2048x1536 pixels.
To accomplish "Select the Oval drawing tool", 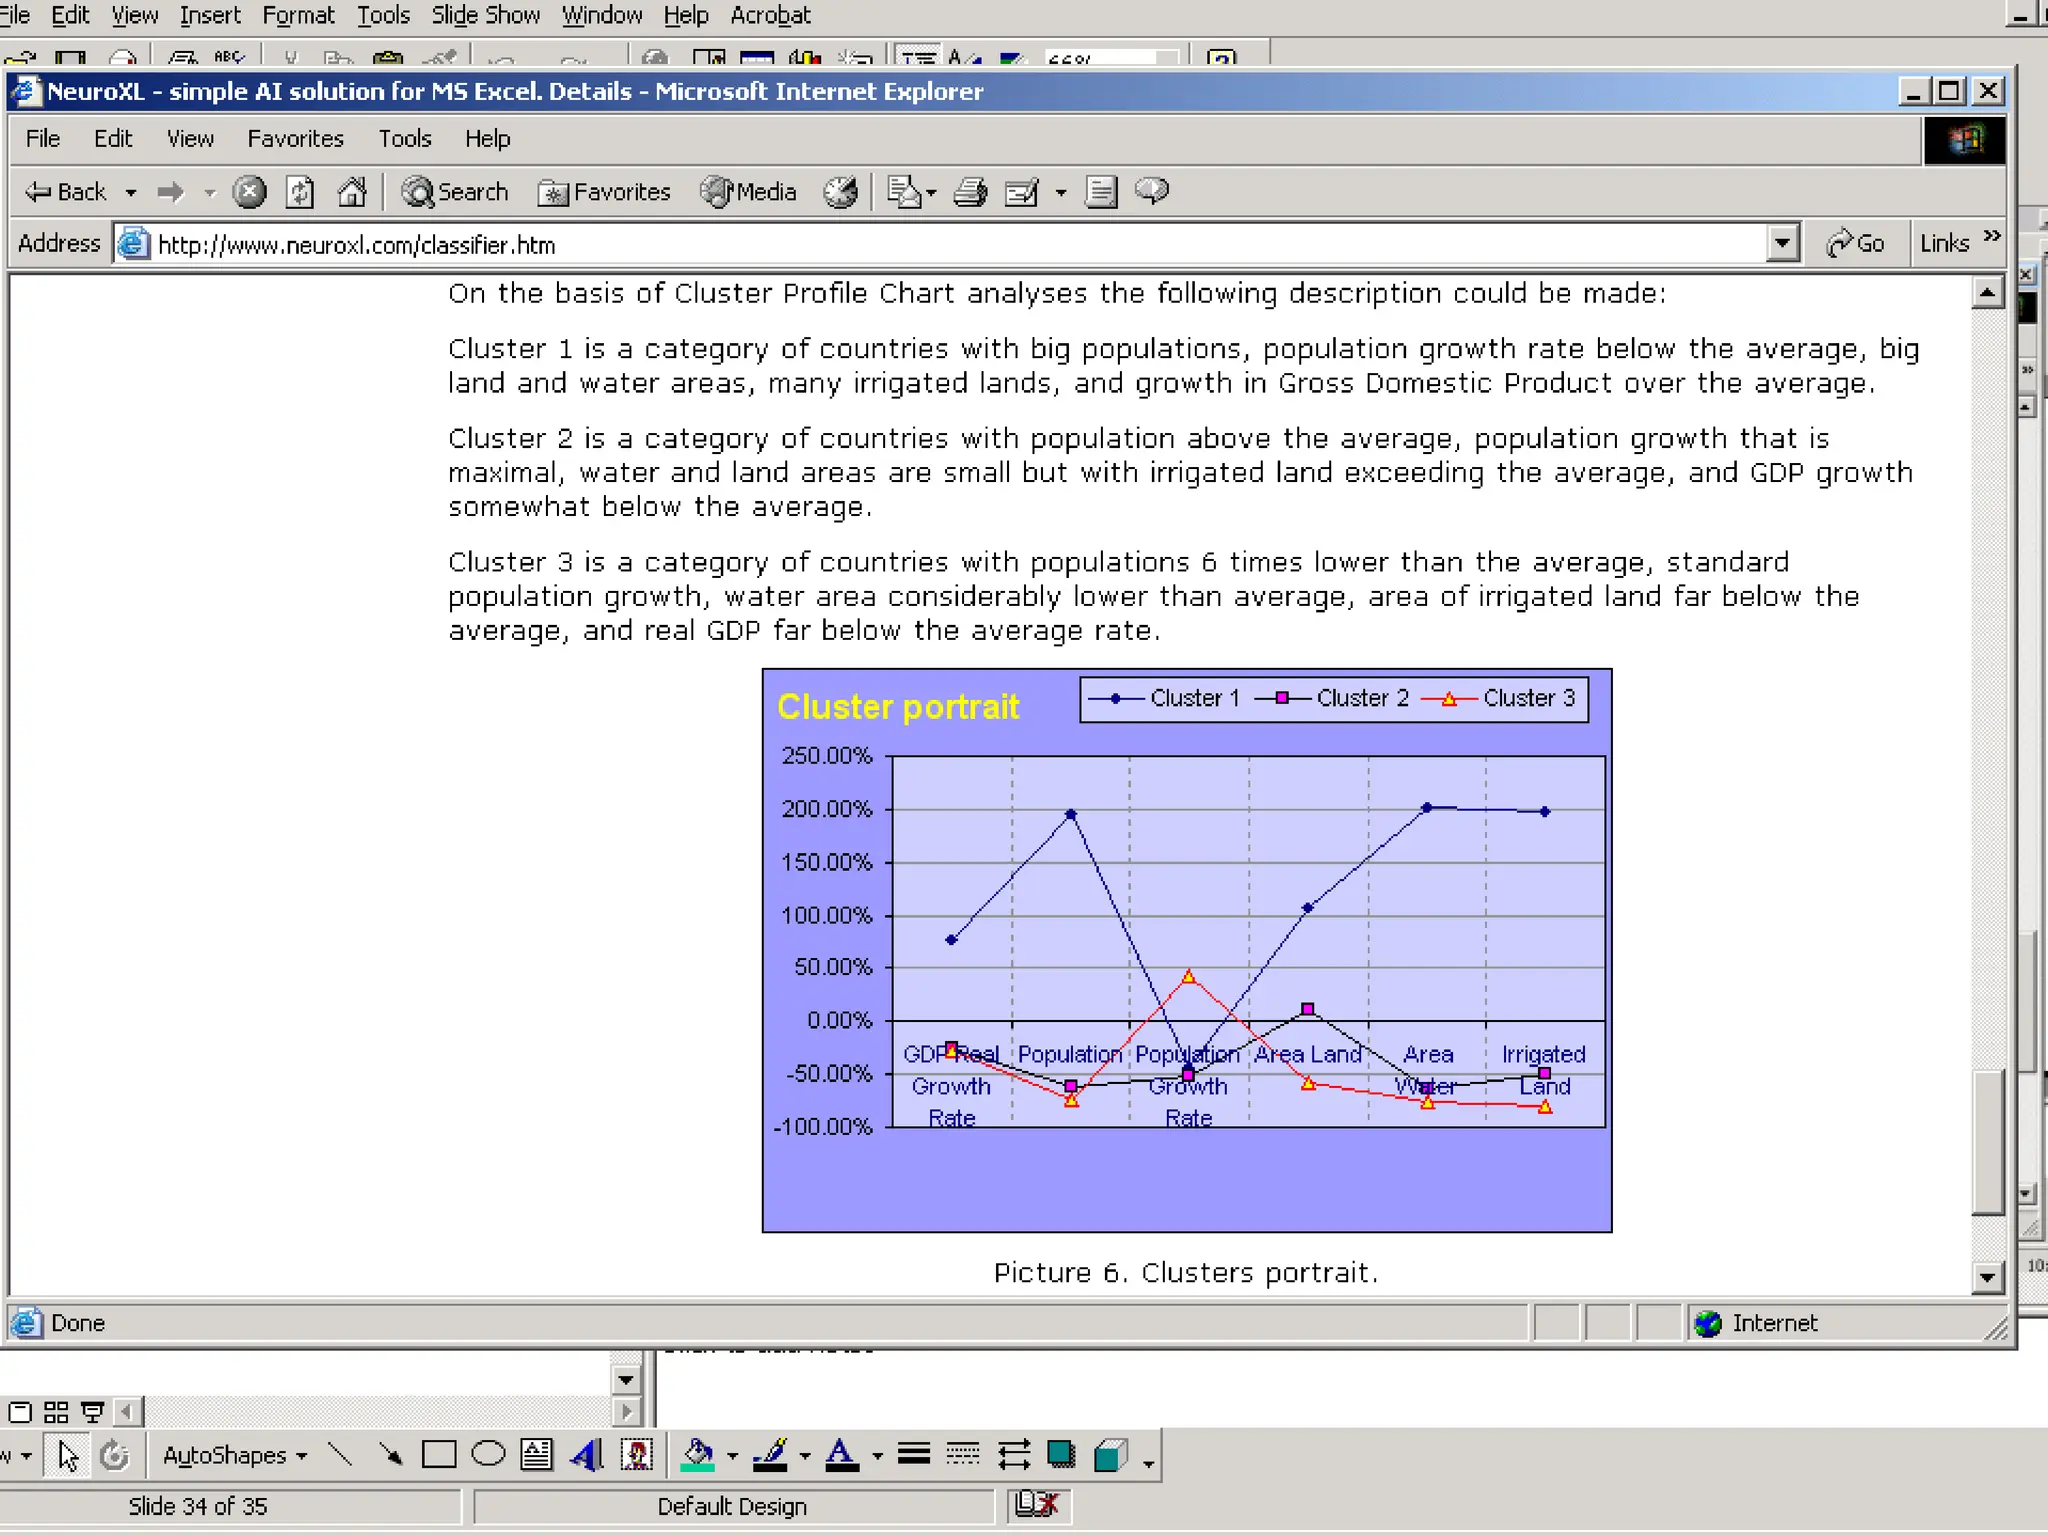I will (x=488, y=1455).
